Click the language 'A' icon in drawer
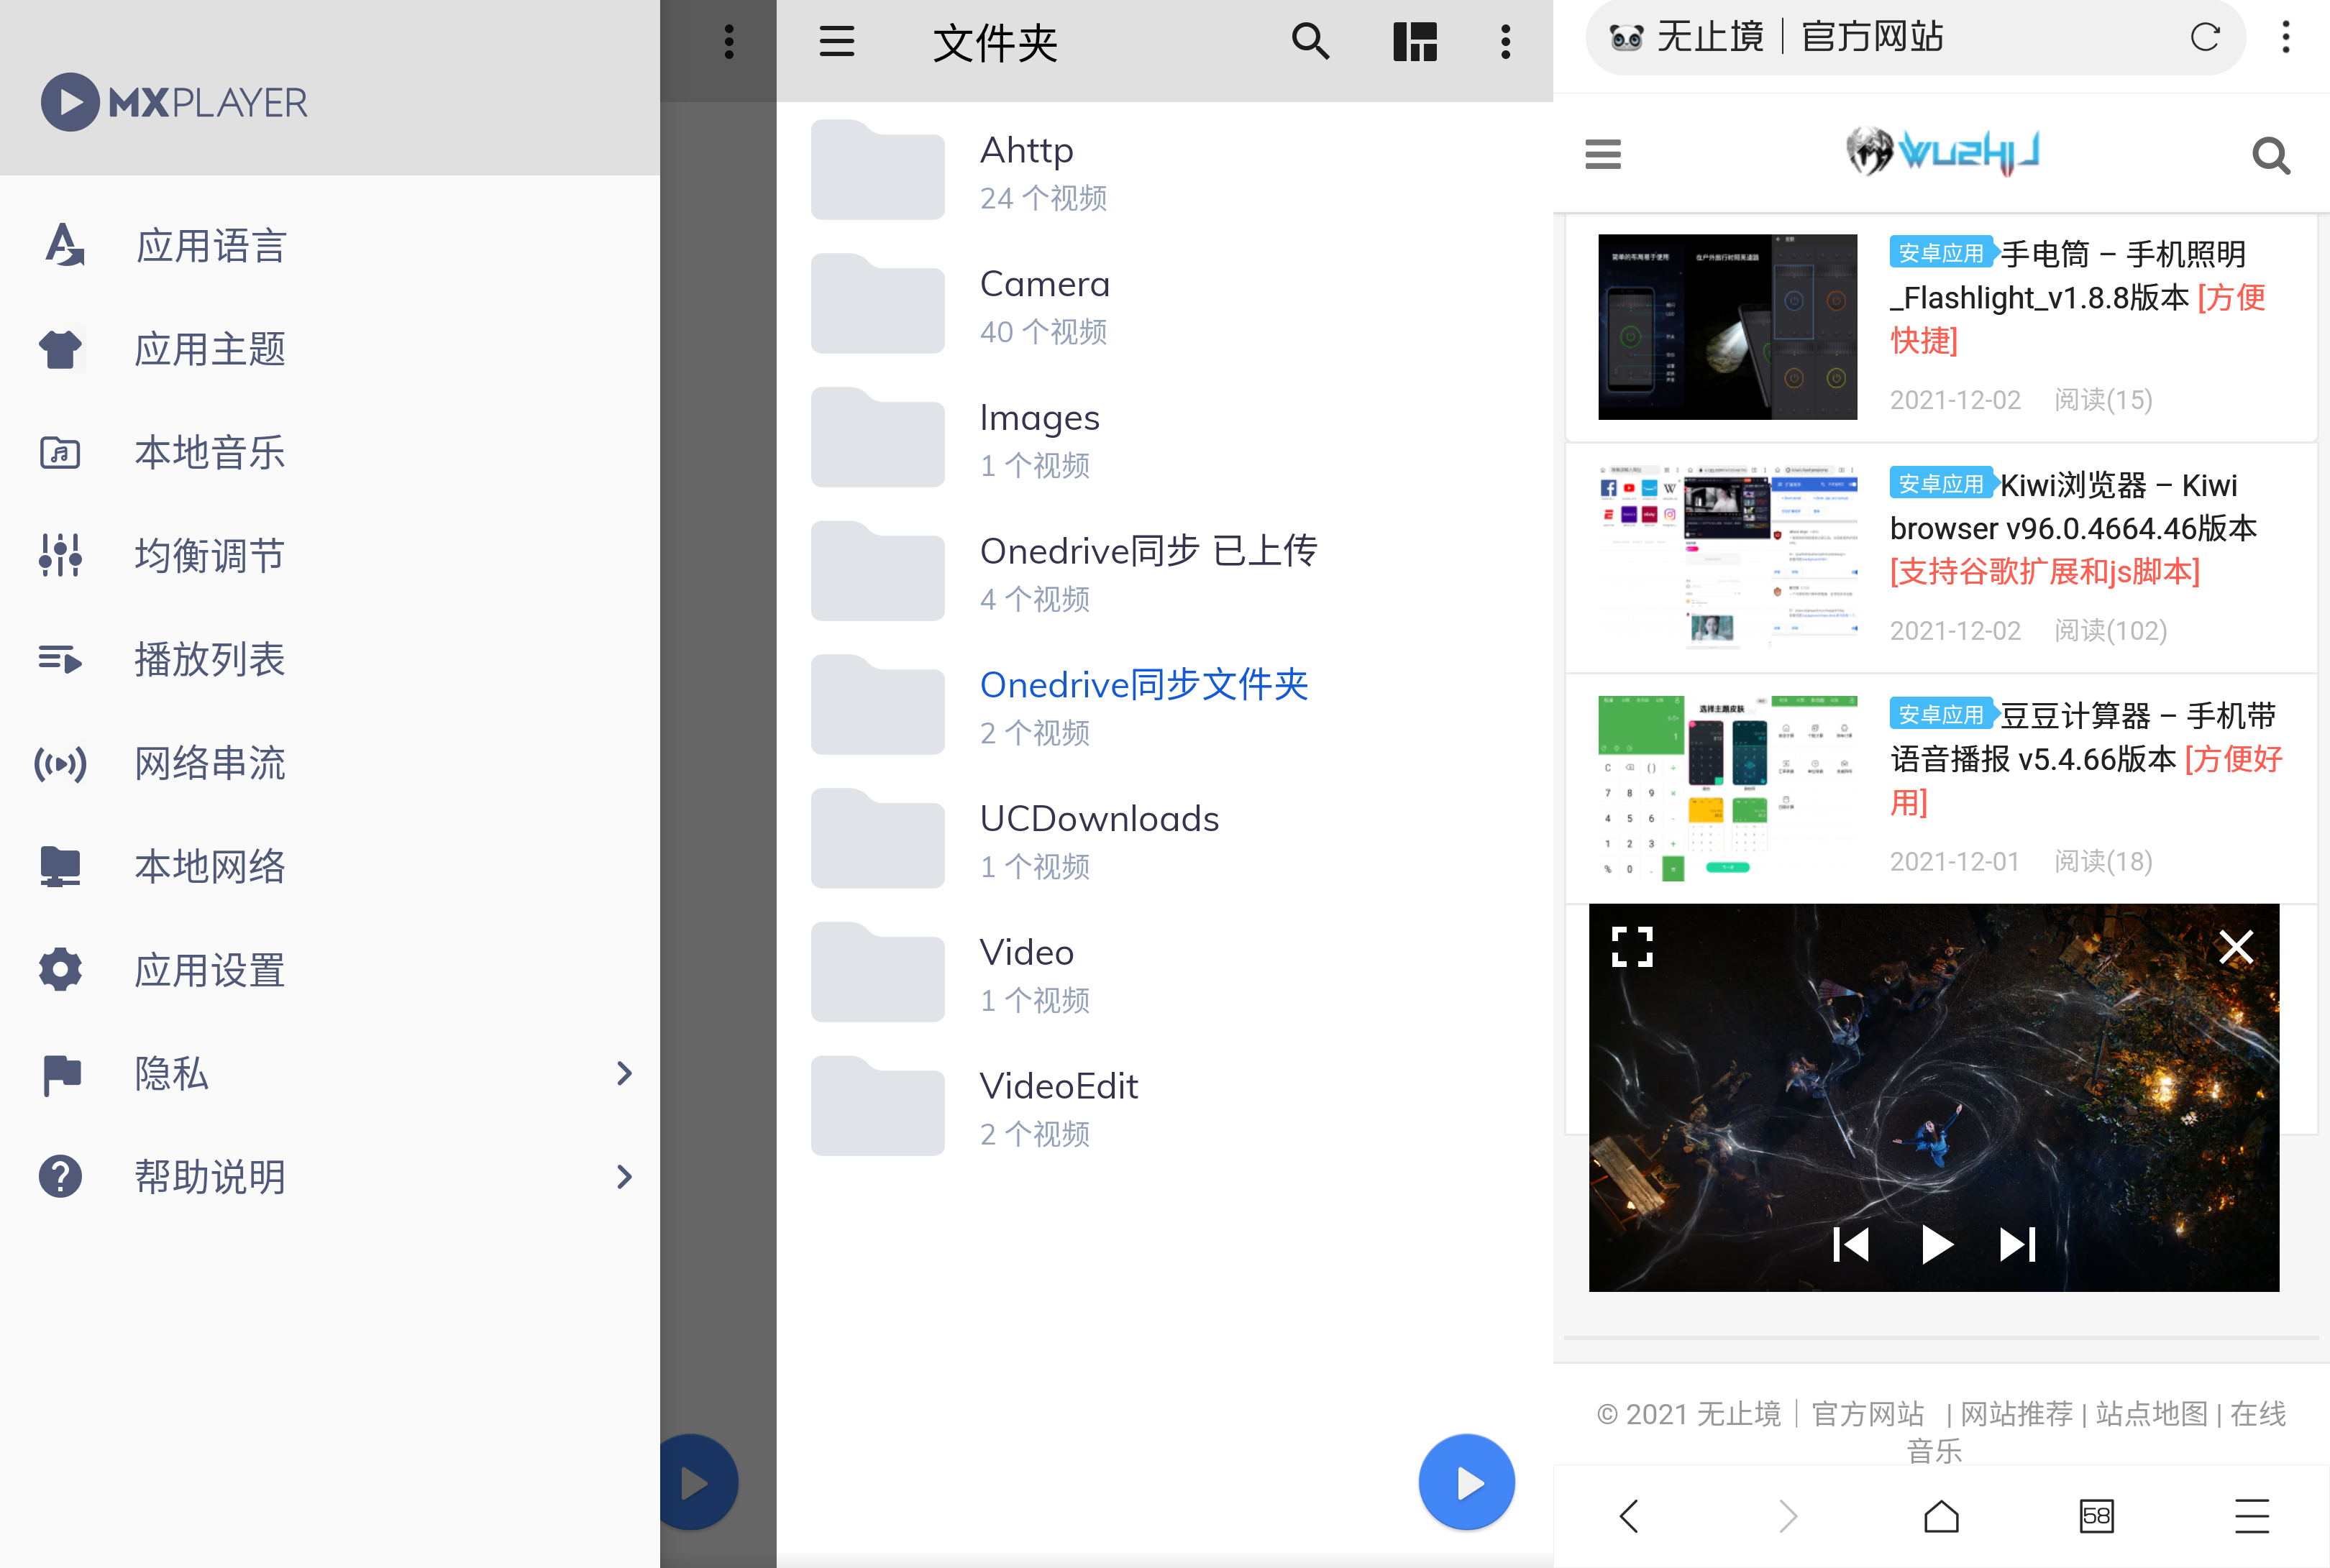The image size is (2330, 1568). tap(63, 245)
